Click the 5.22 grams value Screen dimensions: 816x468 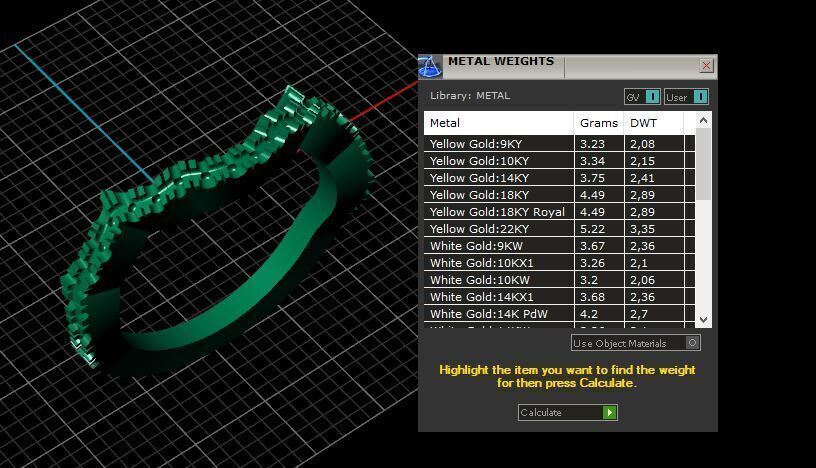(592, 229)
